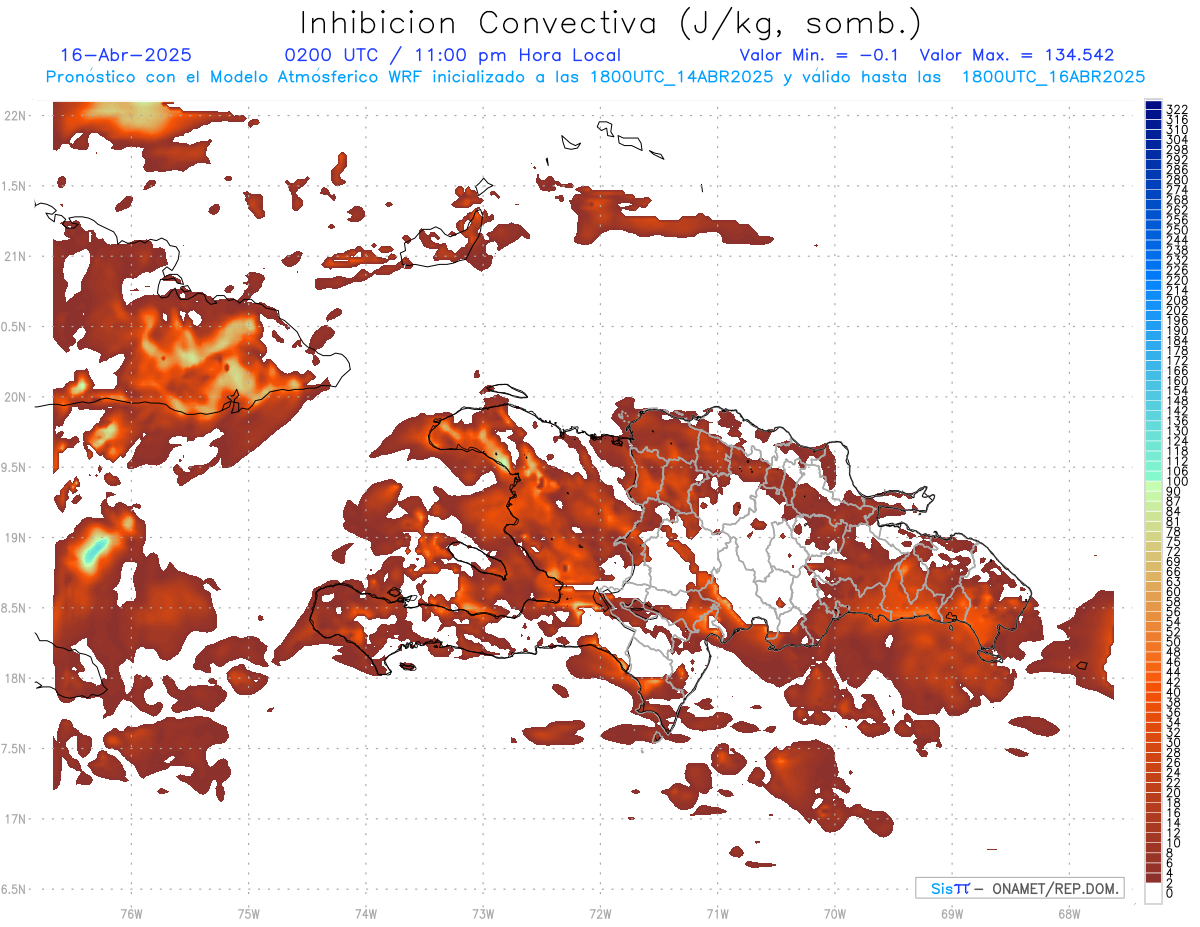This screenshot has width=1200, height=927.
Task: Click the '76W' longitude label
Action: point(131,913)
